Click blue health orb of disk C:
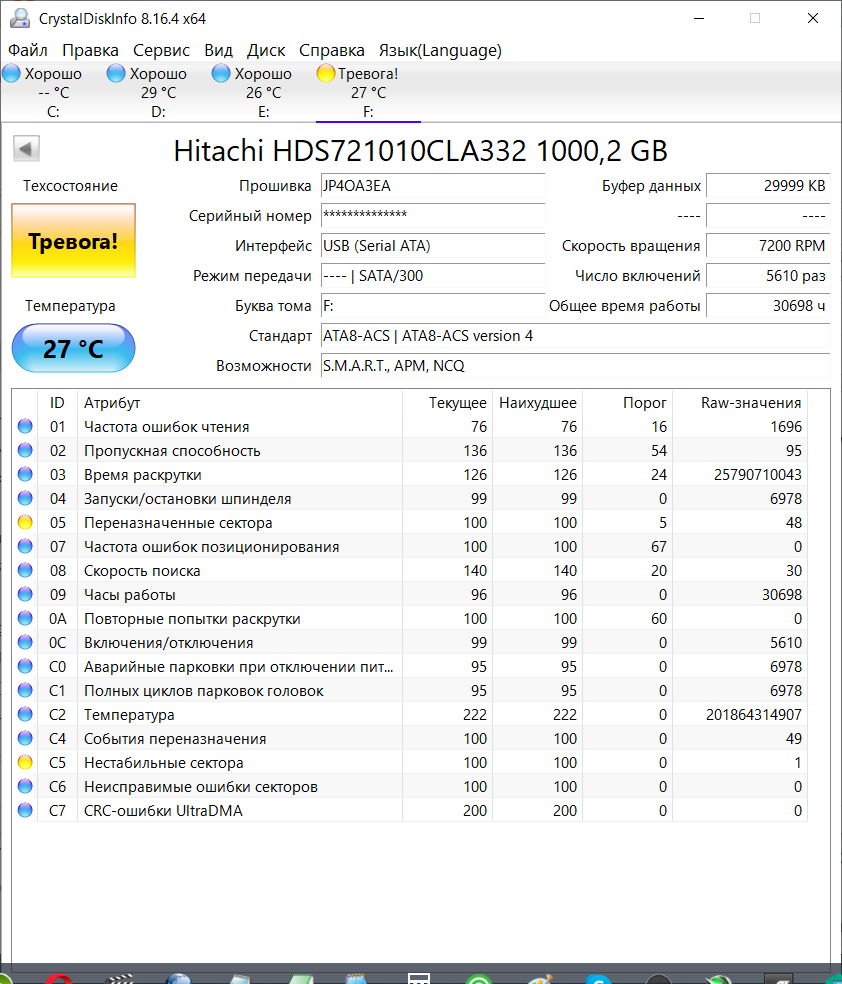Screen dimensions: 842x984 click(x=11, y=73)
